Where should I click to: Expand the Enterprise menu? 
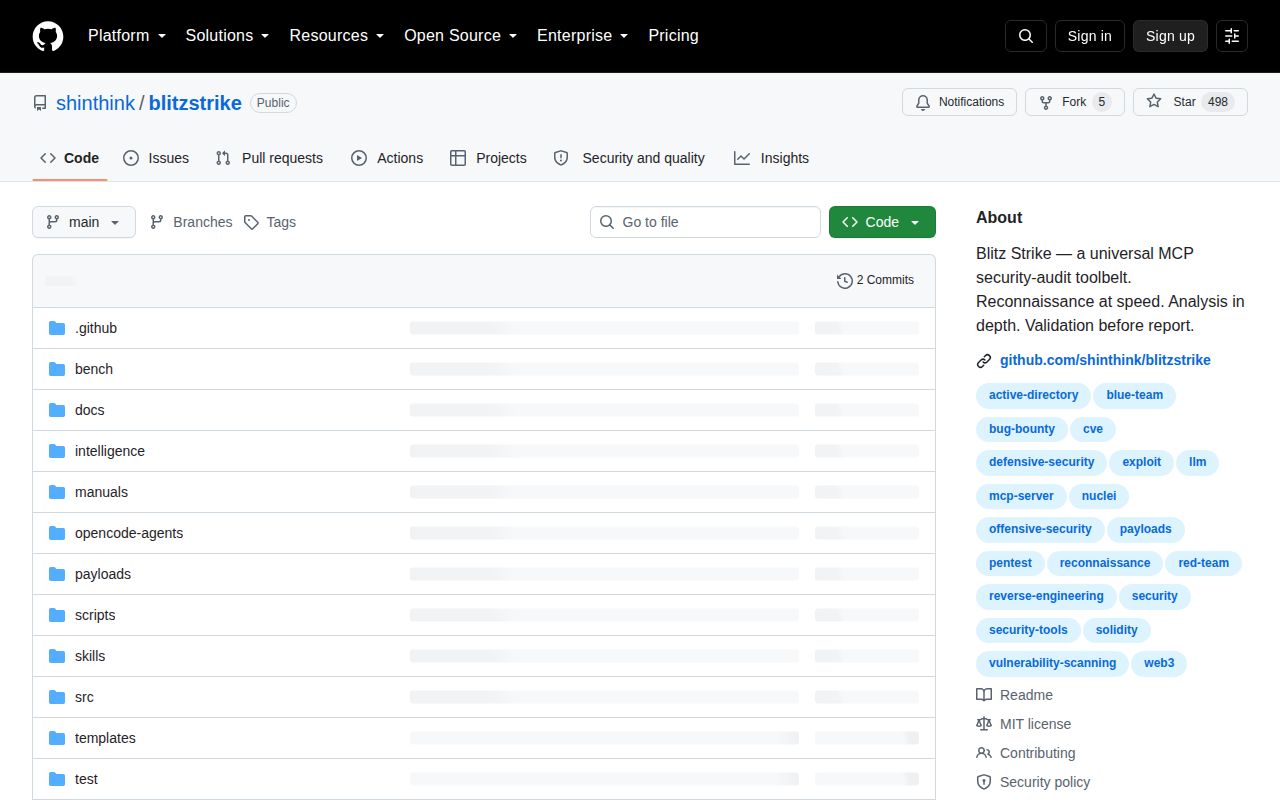point(583,36)
